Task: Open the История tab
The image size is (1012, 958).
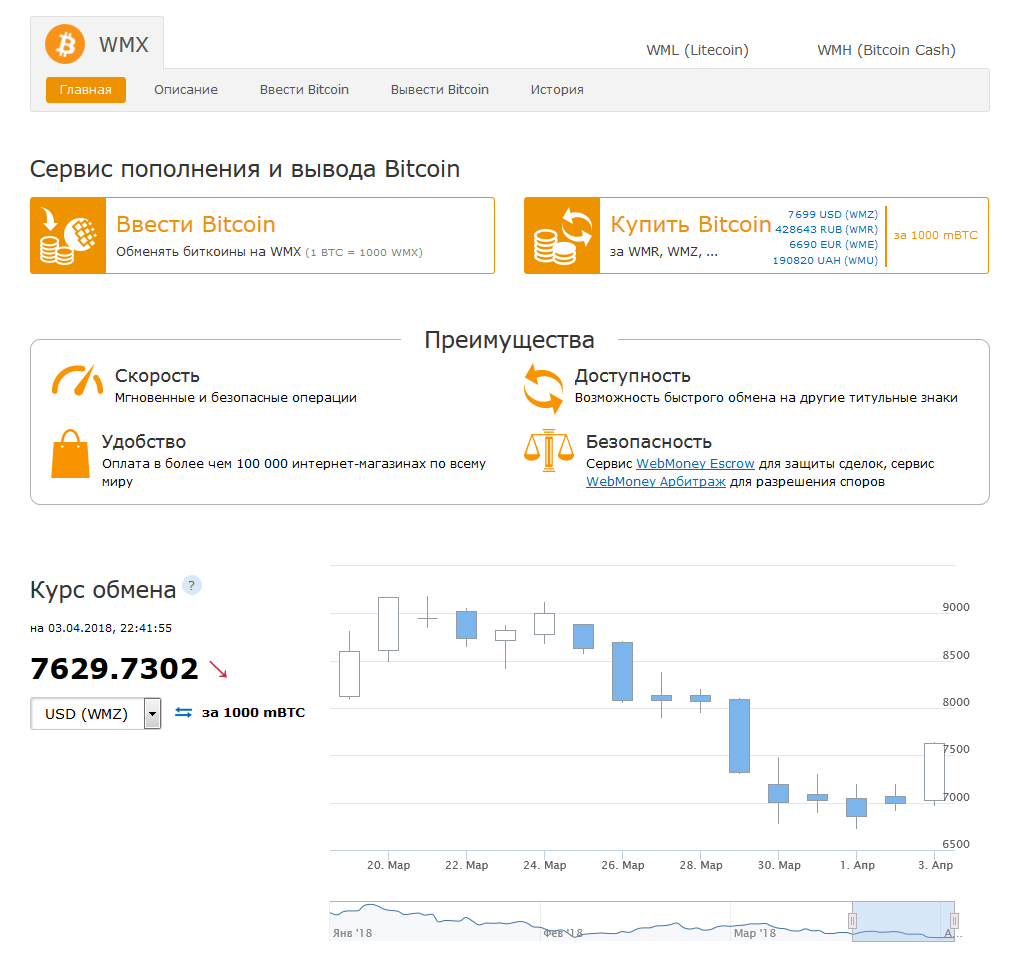Action: pyautogui.click(x=557, y=90)
